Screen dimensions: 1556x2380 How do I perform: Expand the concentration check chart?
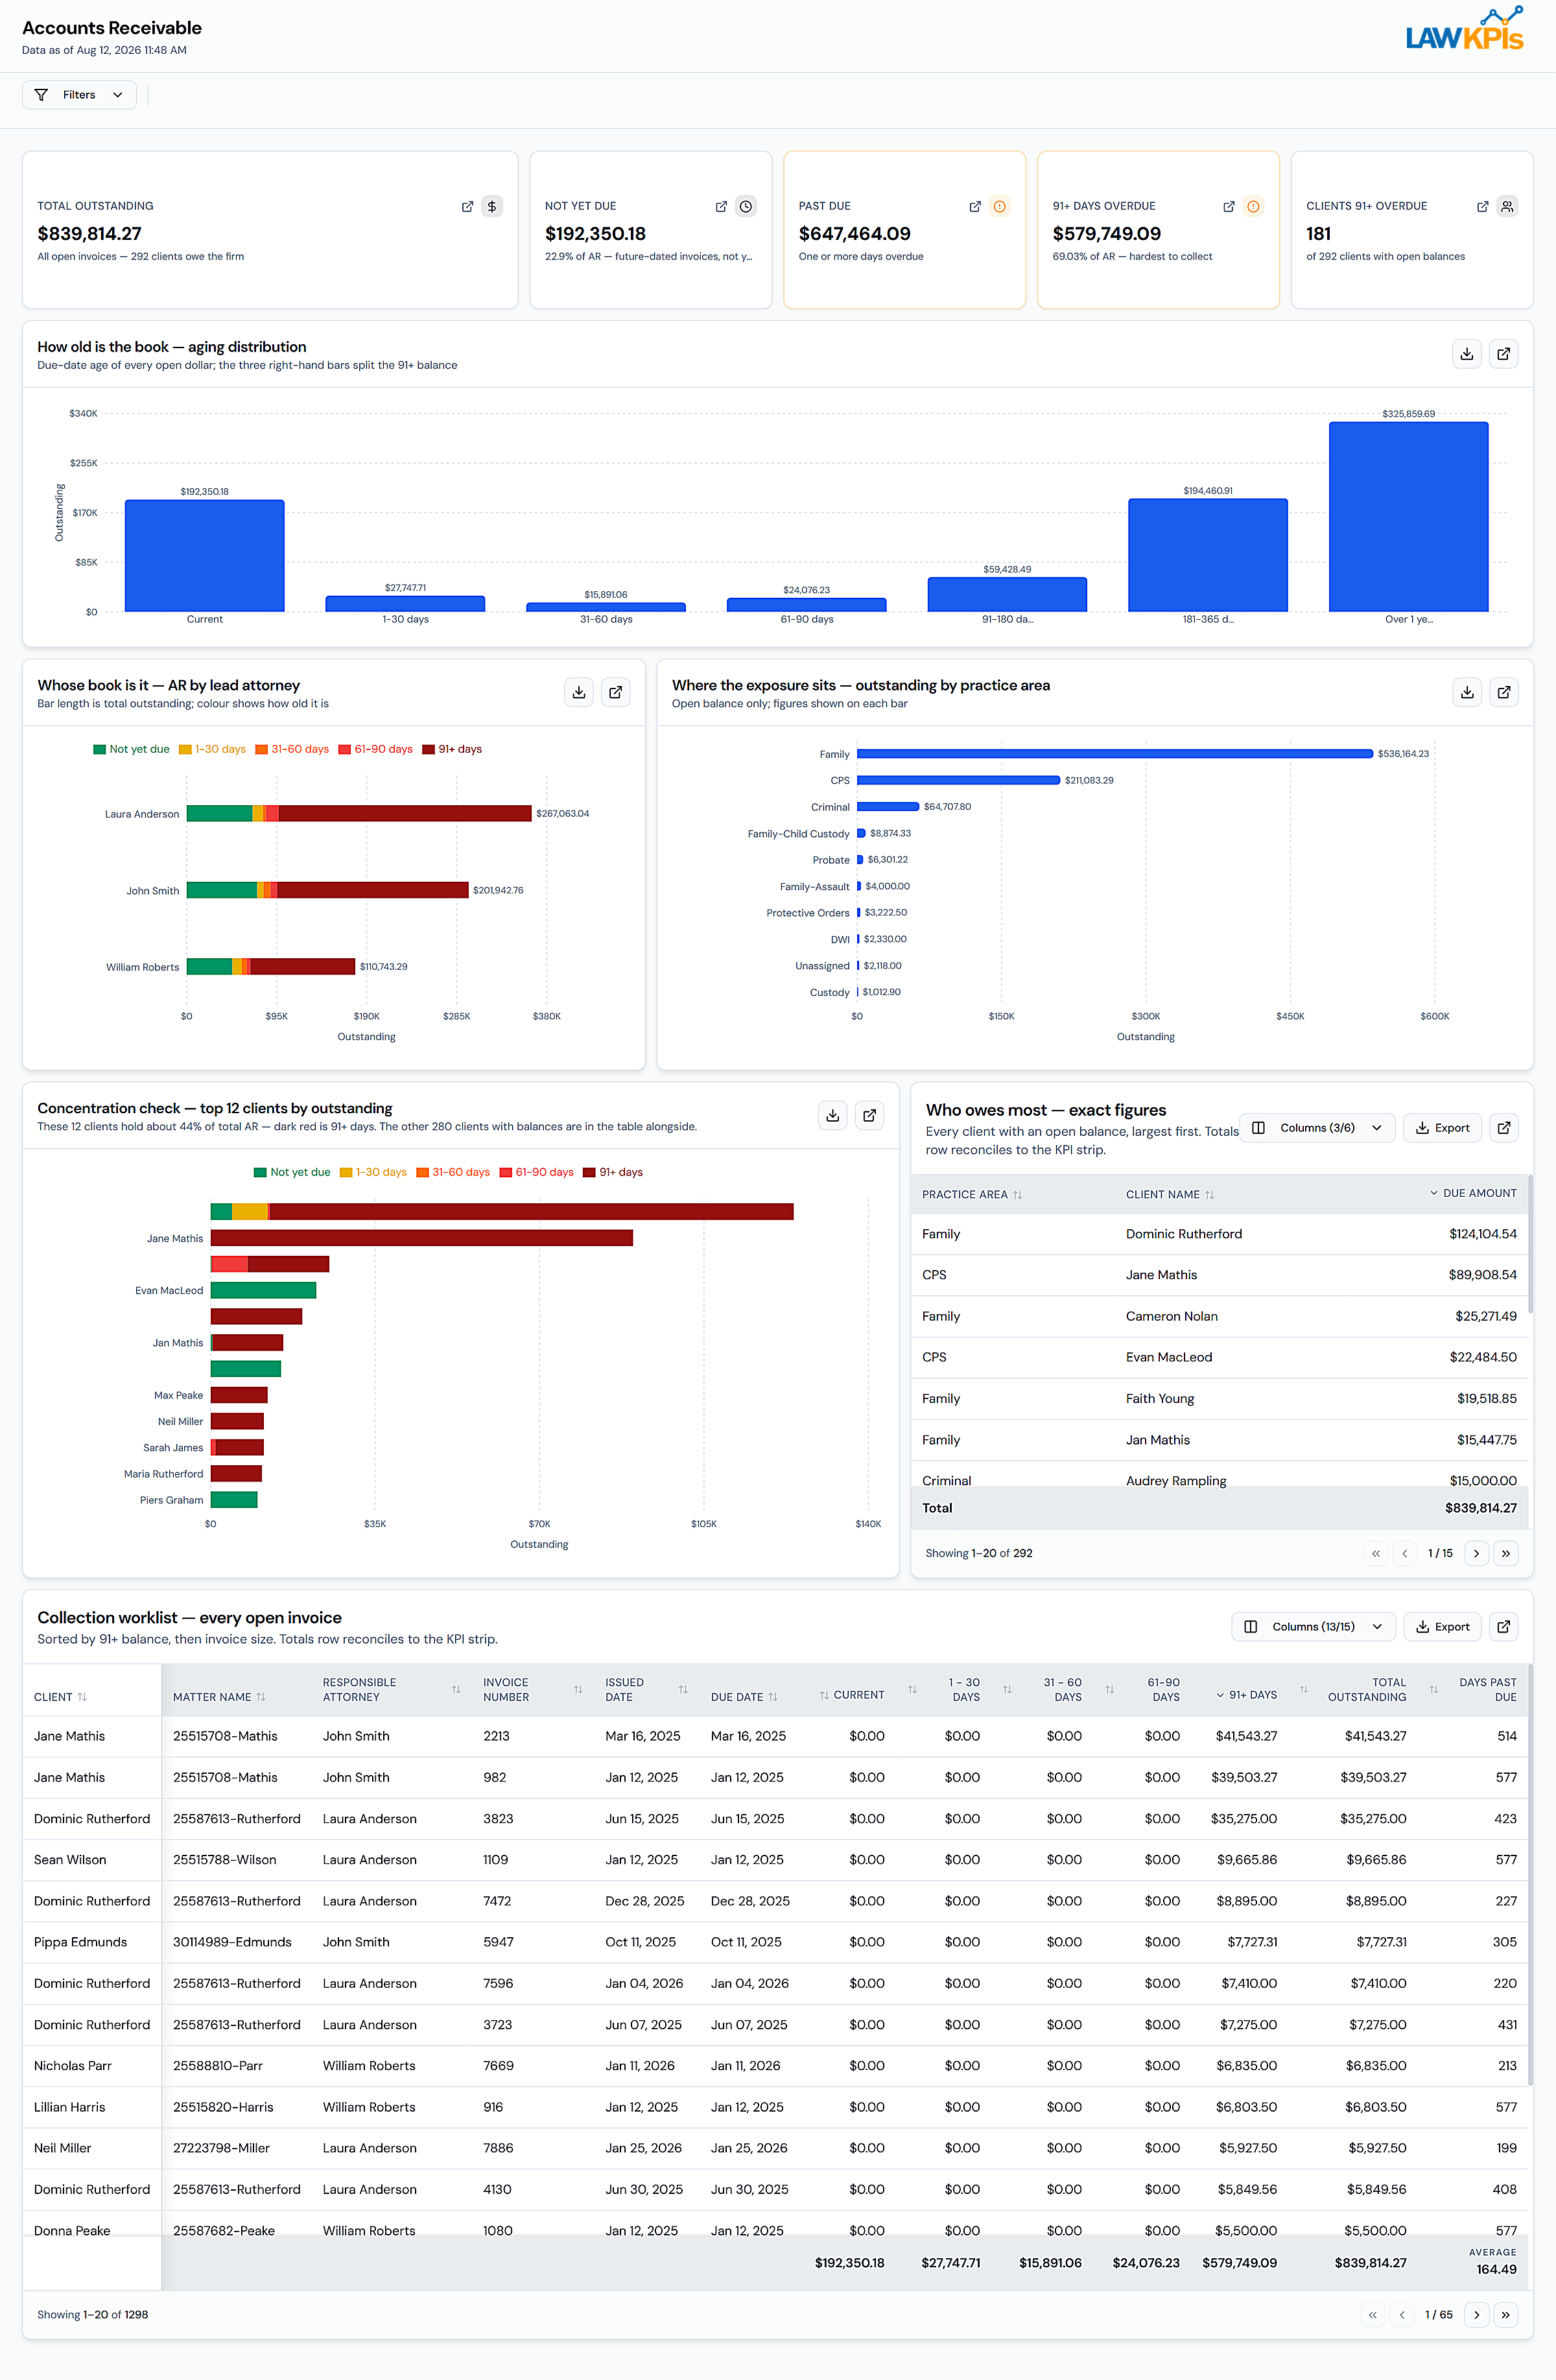870,1115
